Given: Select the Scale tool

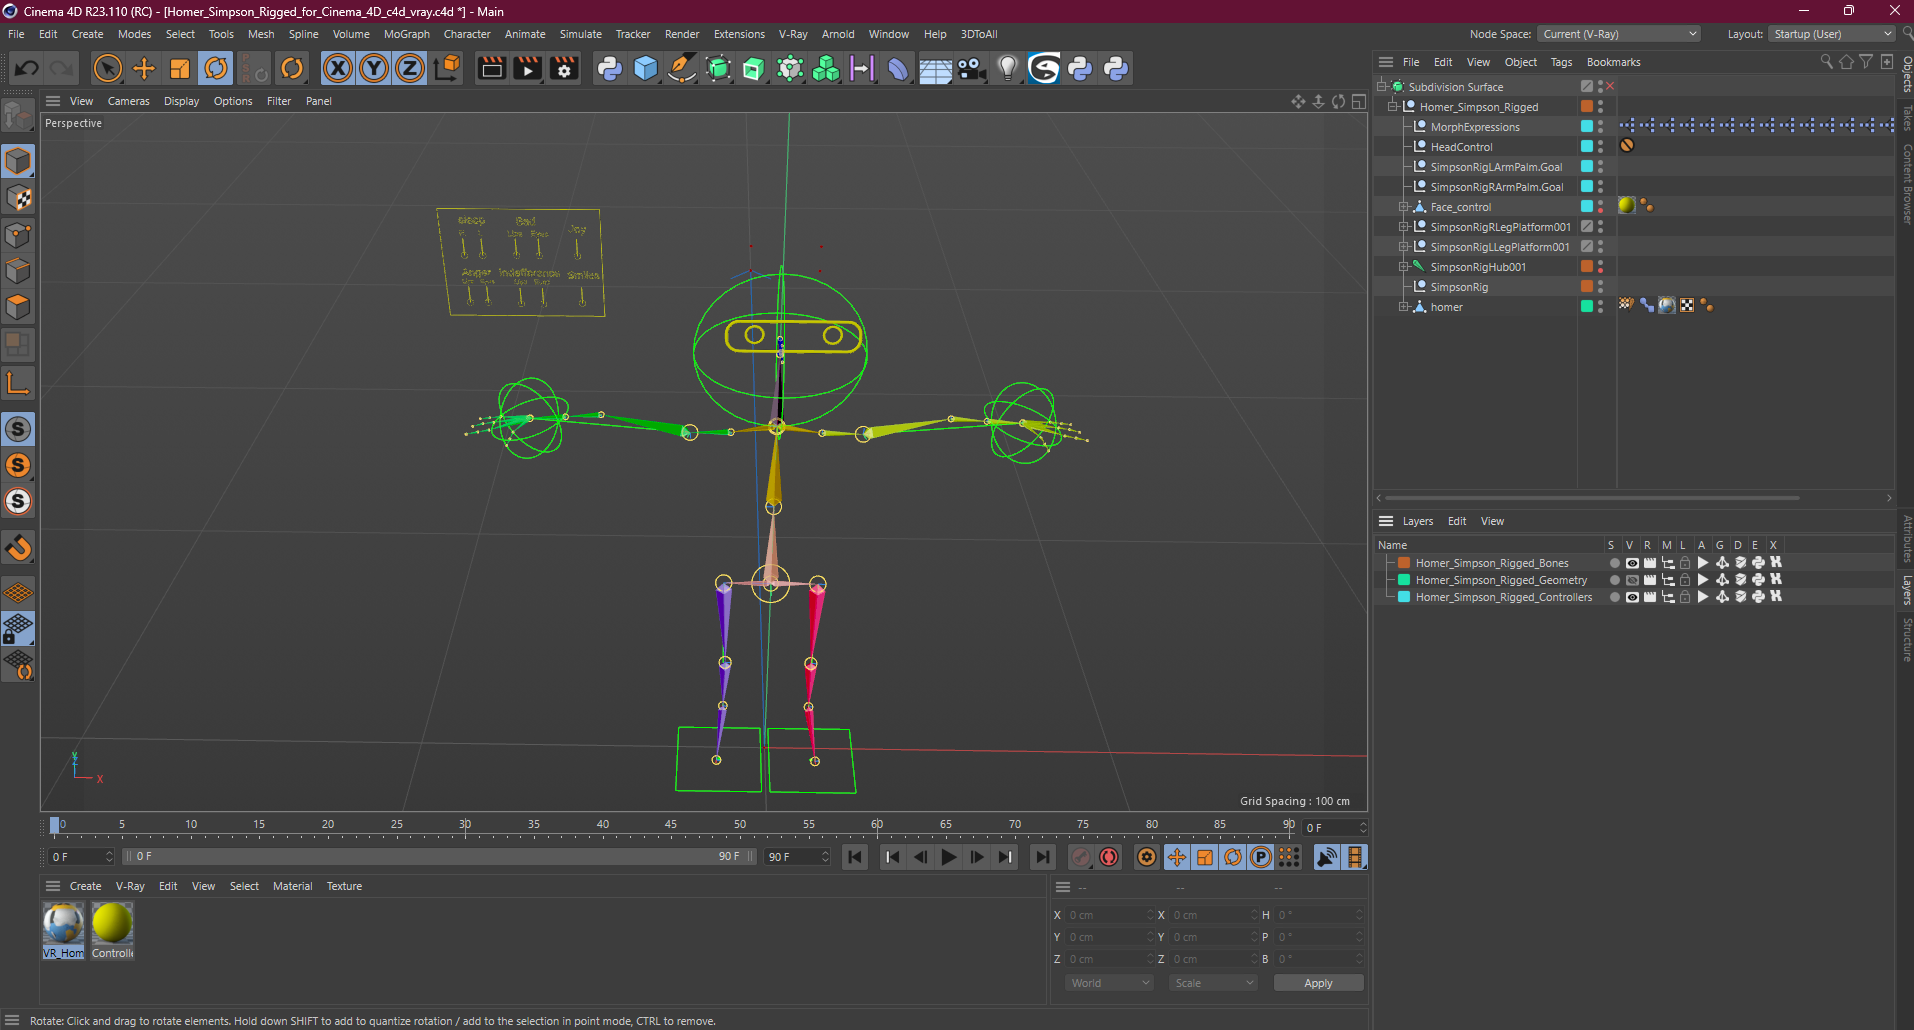Looking at the screenshot, I should 180,68.
